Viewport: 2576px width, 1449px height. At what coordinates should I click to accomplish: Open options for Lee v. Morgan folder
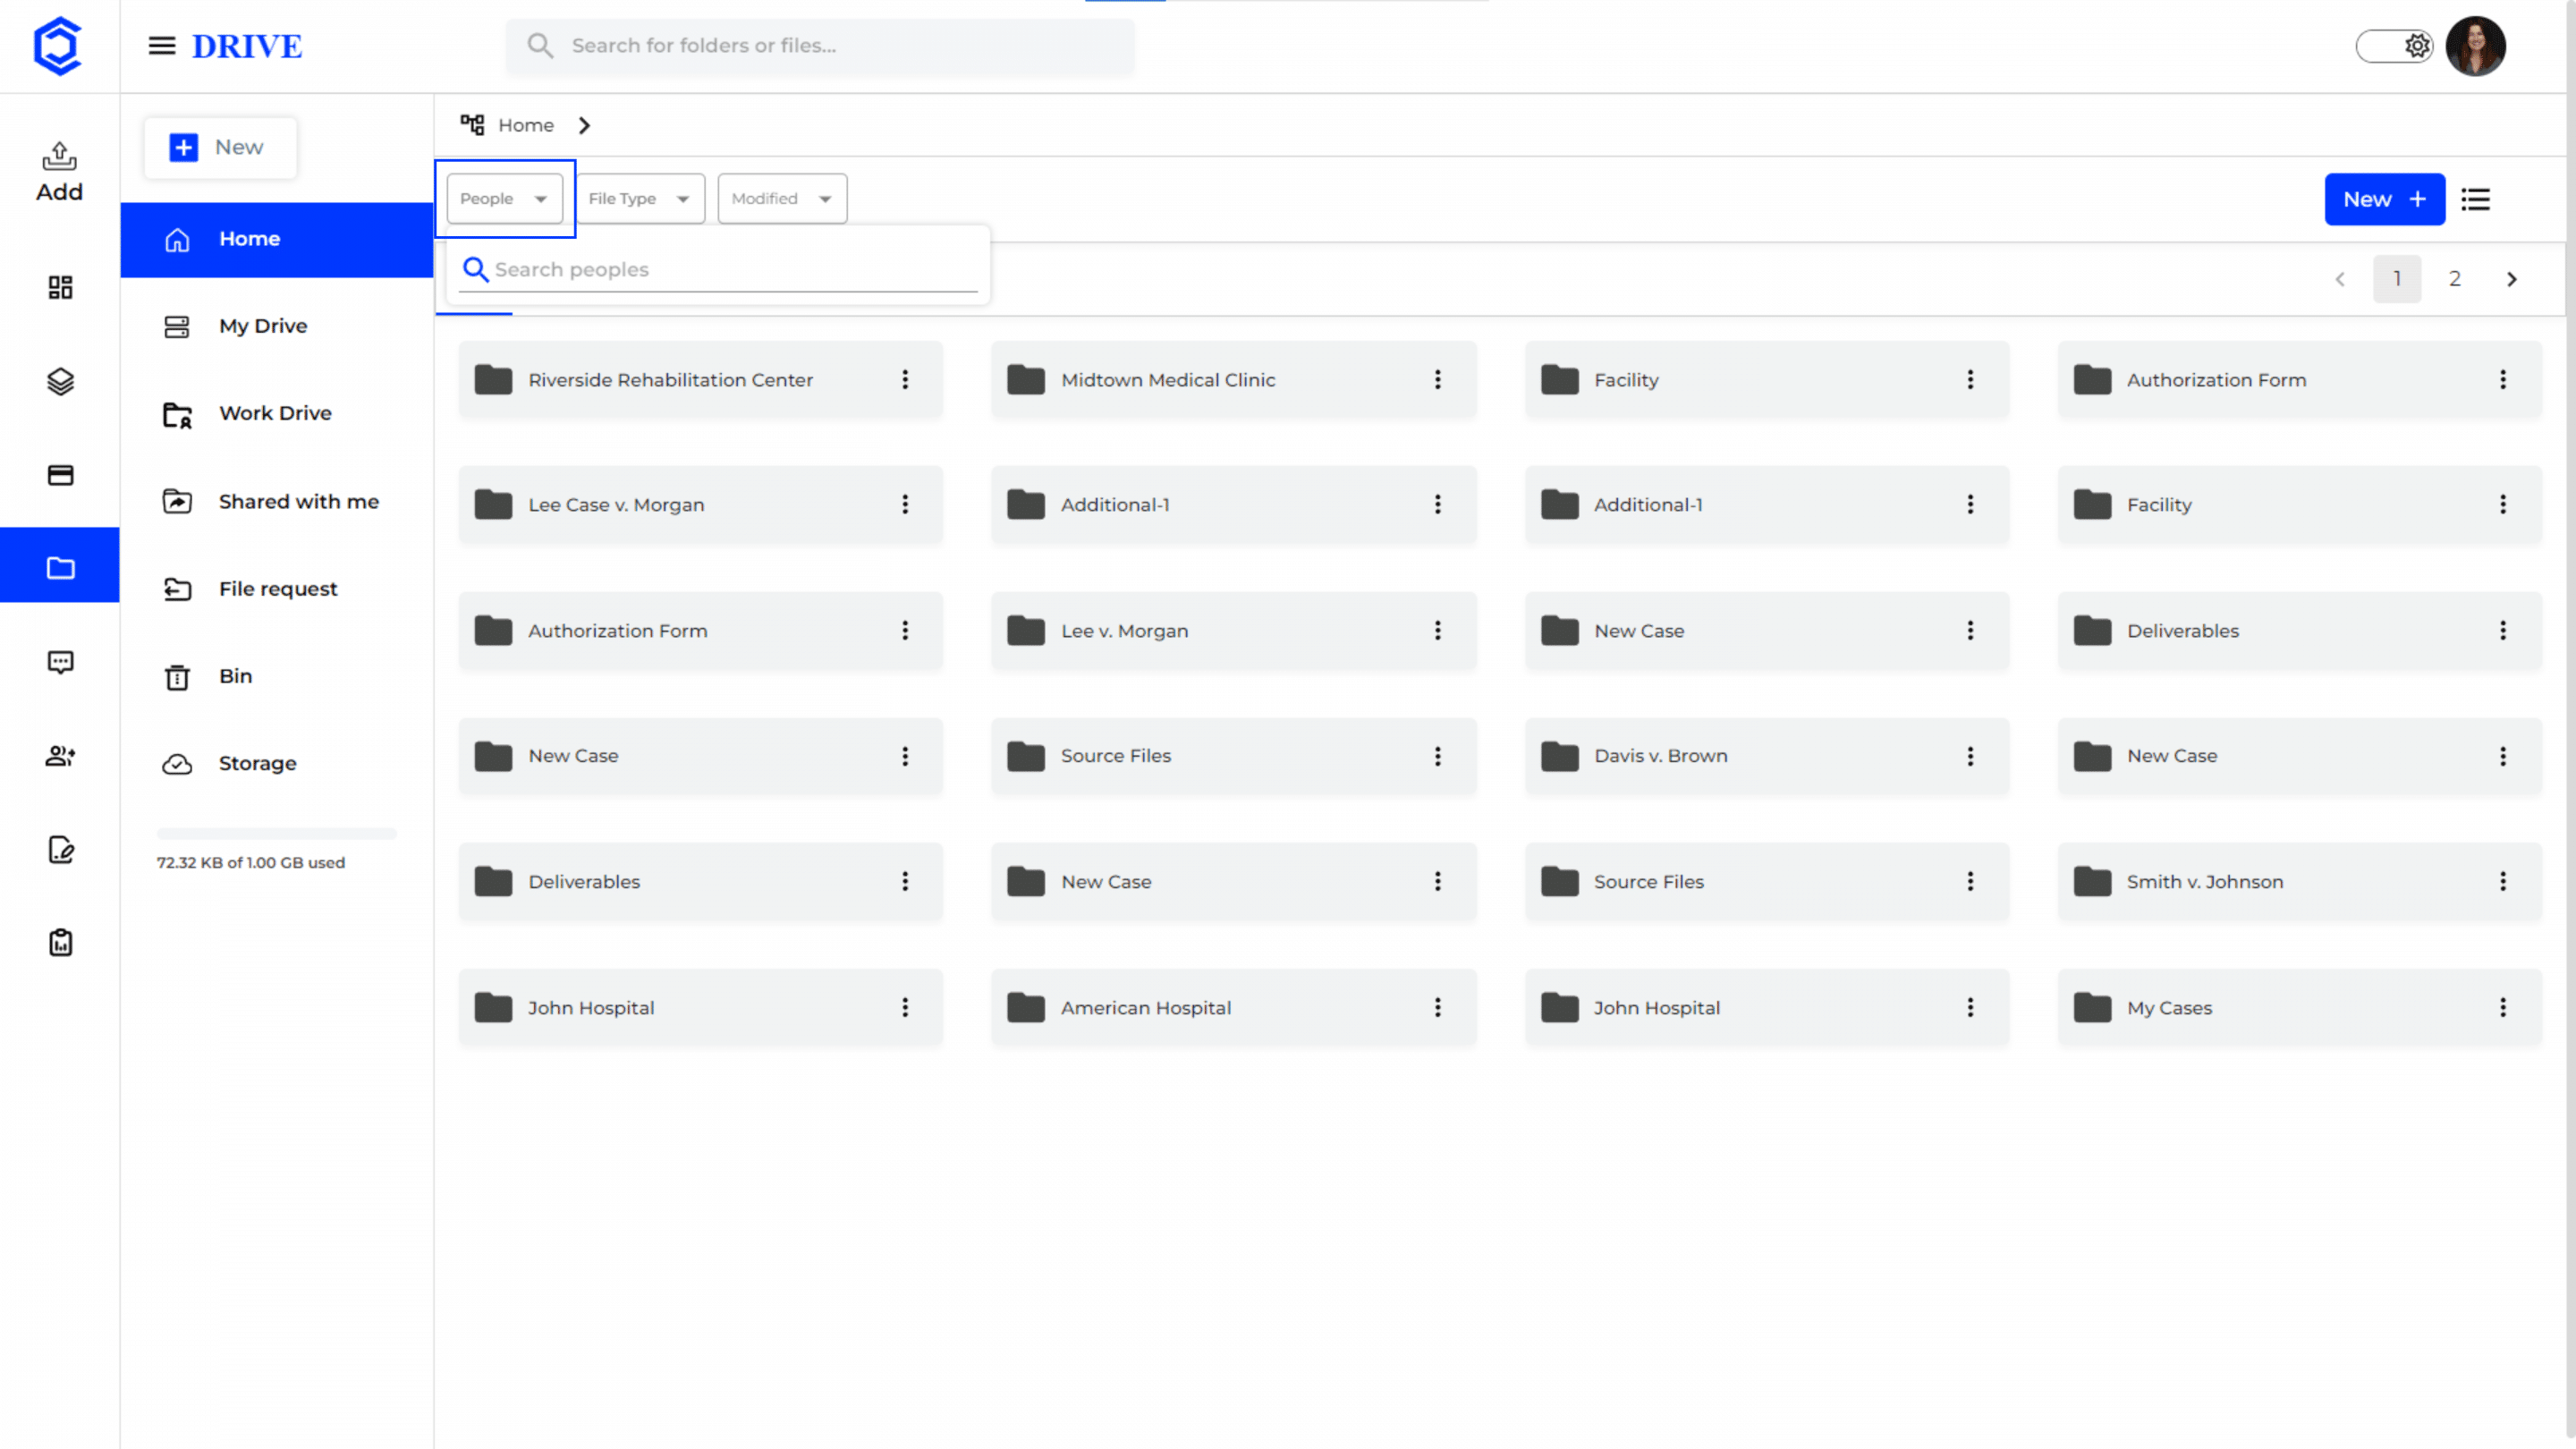click(x=1438, y=631)
